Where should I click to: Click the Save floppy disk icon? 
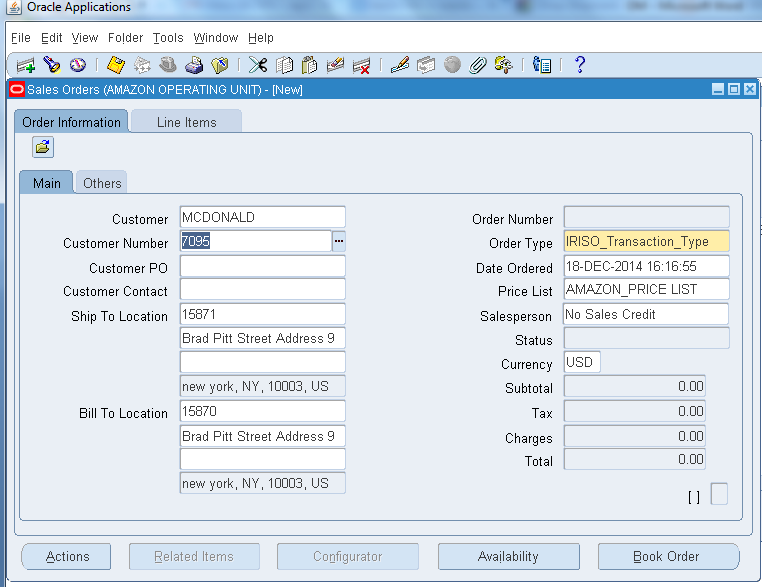116,65
